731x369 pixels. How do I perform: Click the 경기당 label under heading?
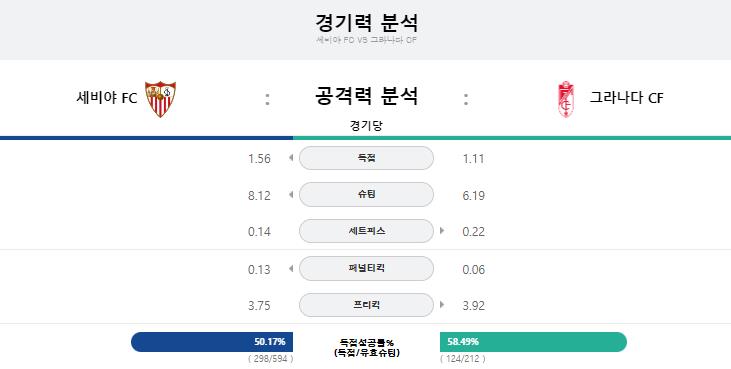366,126
